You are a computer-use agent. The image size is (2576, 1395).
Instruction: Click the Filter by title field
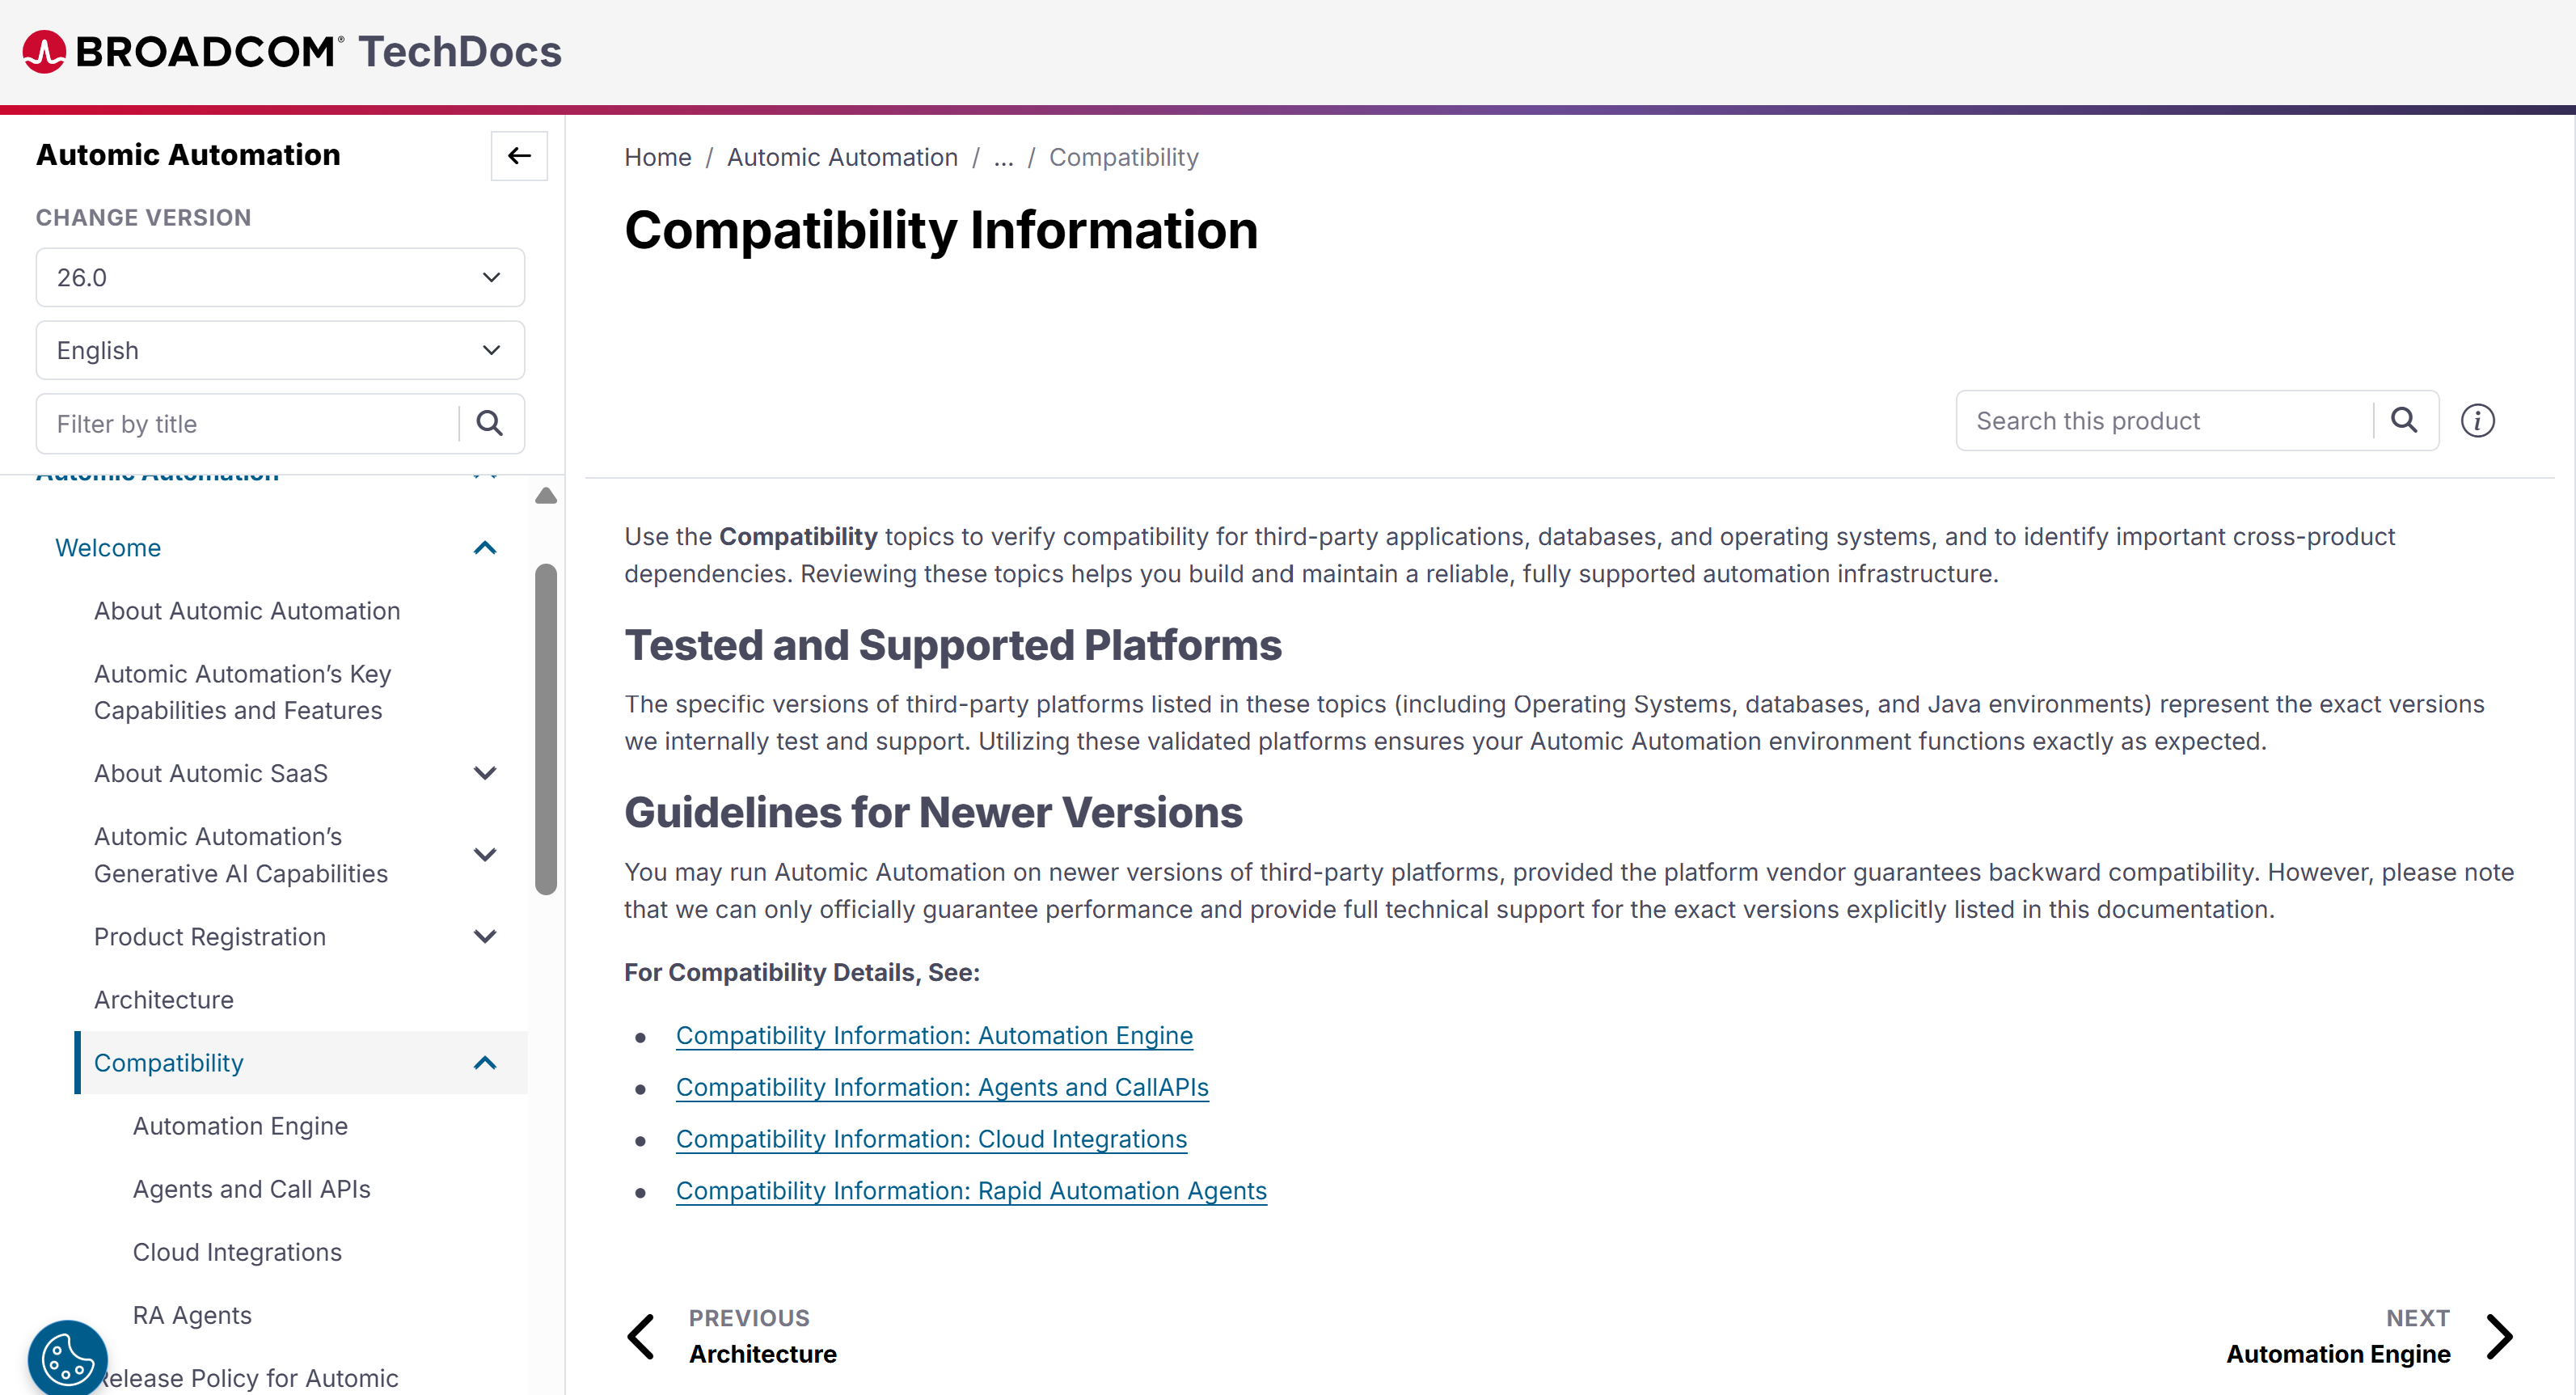pos(247,424)
